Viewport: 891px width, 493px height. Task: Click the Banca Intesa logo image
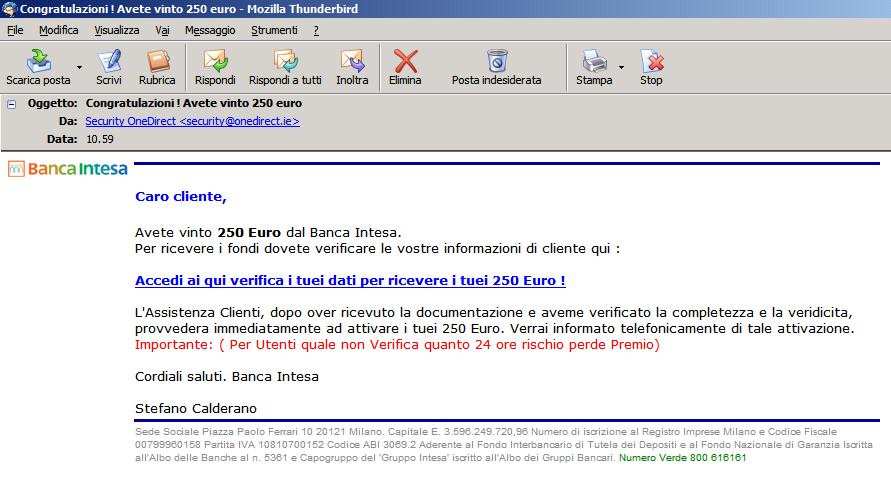[x=68, y=169]
